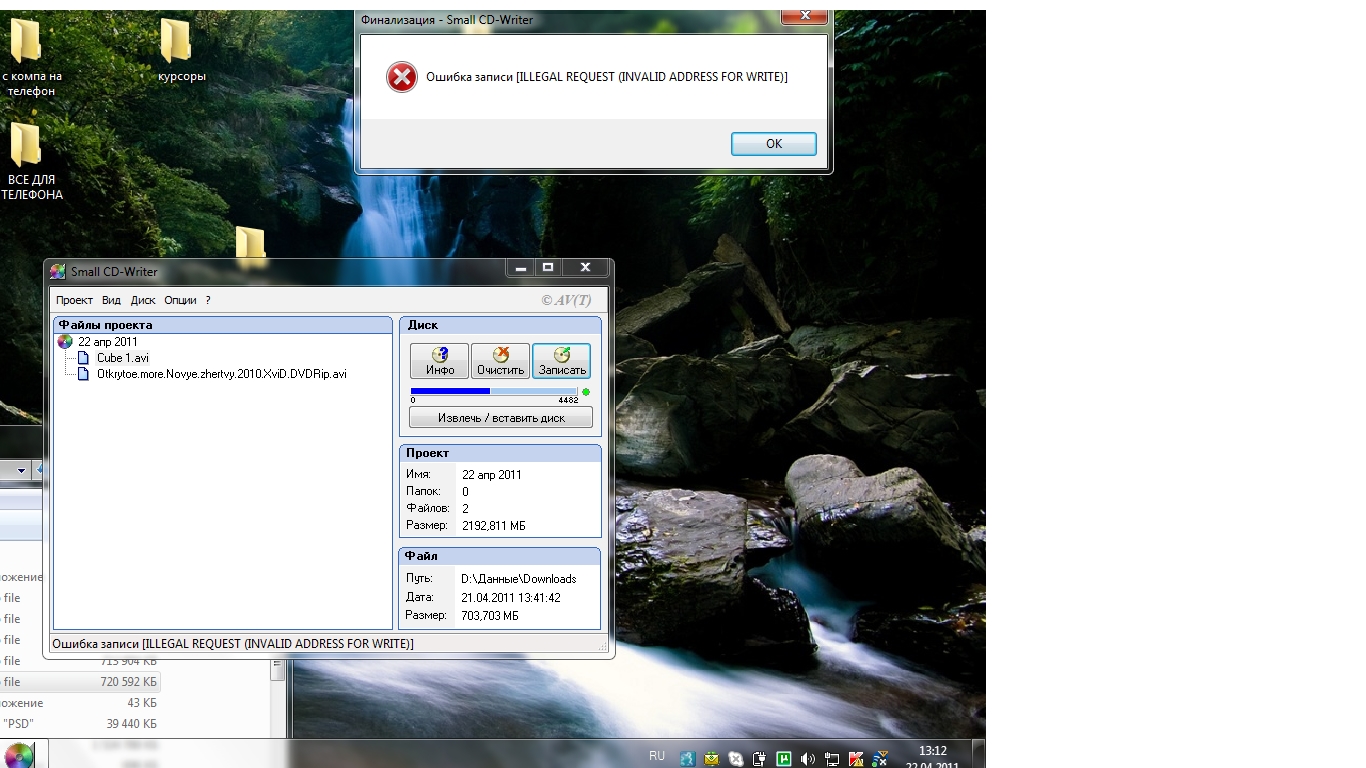Click project size 2192,811 МБ

494,526
